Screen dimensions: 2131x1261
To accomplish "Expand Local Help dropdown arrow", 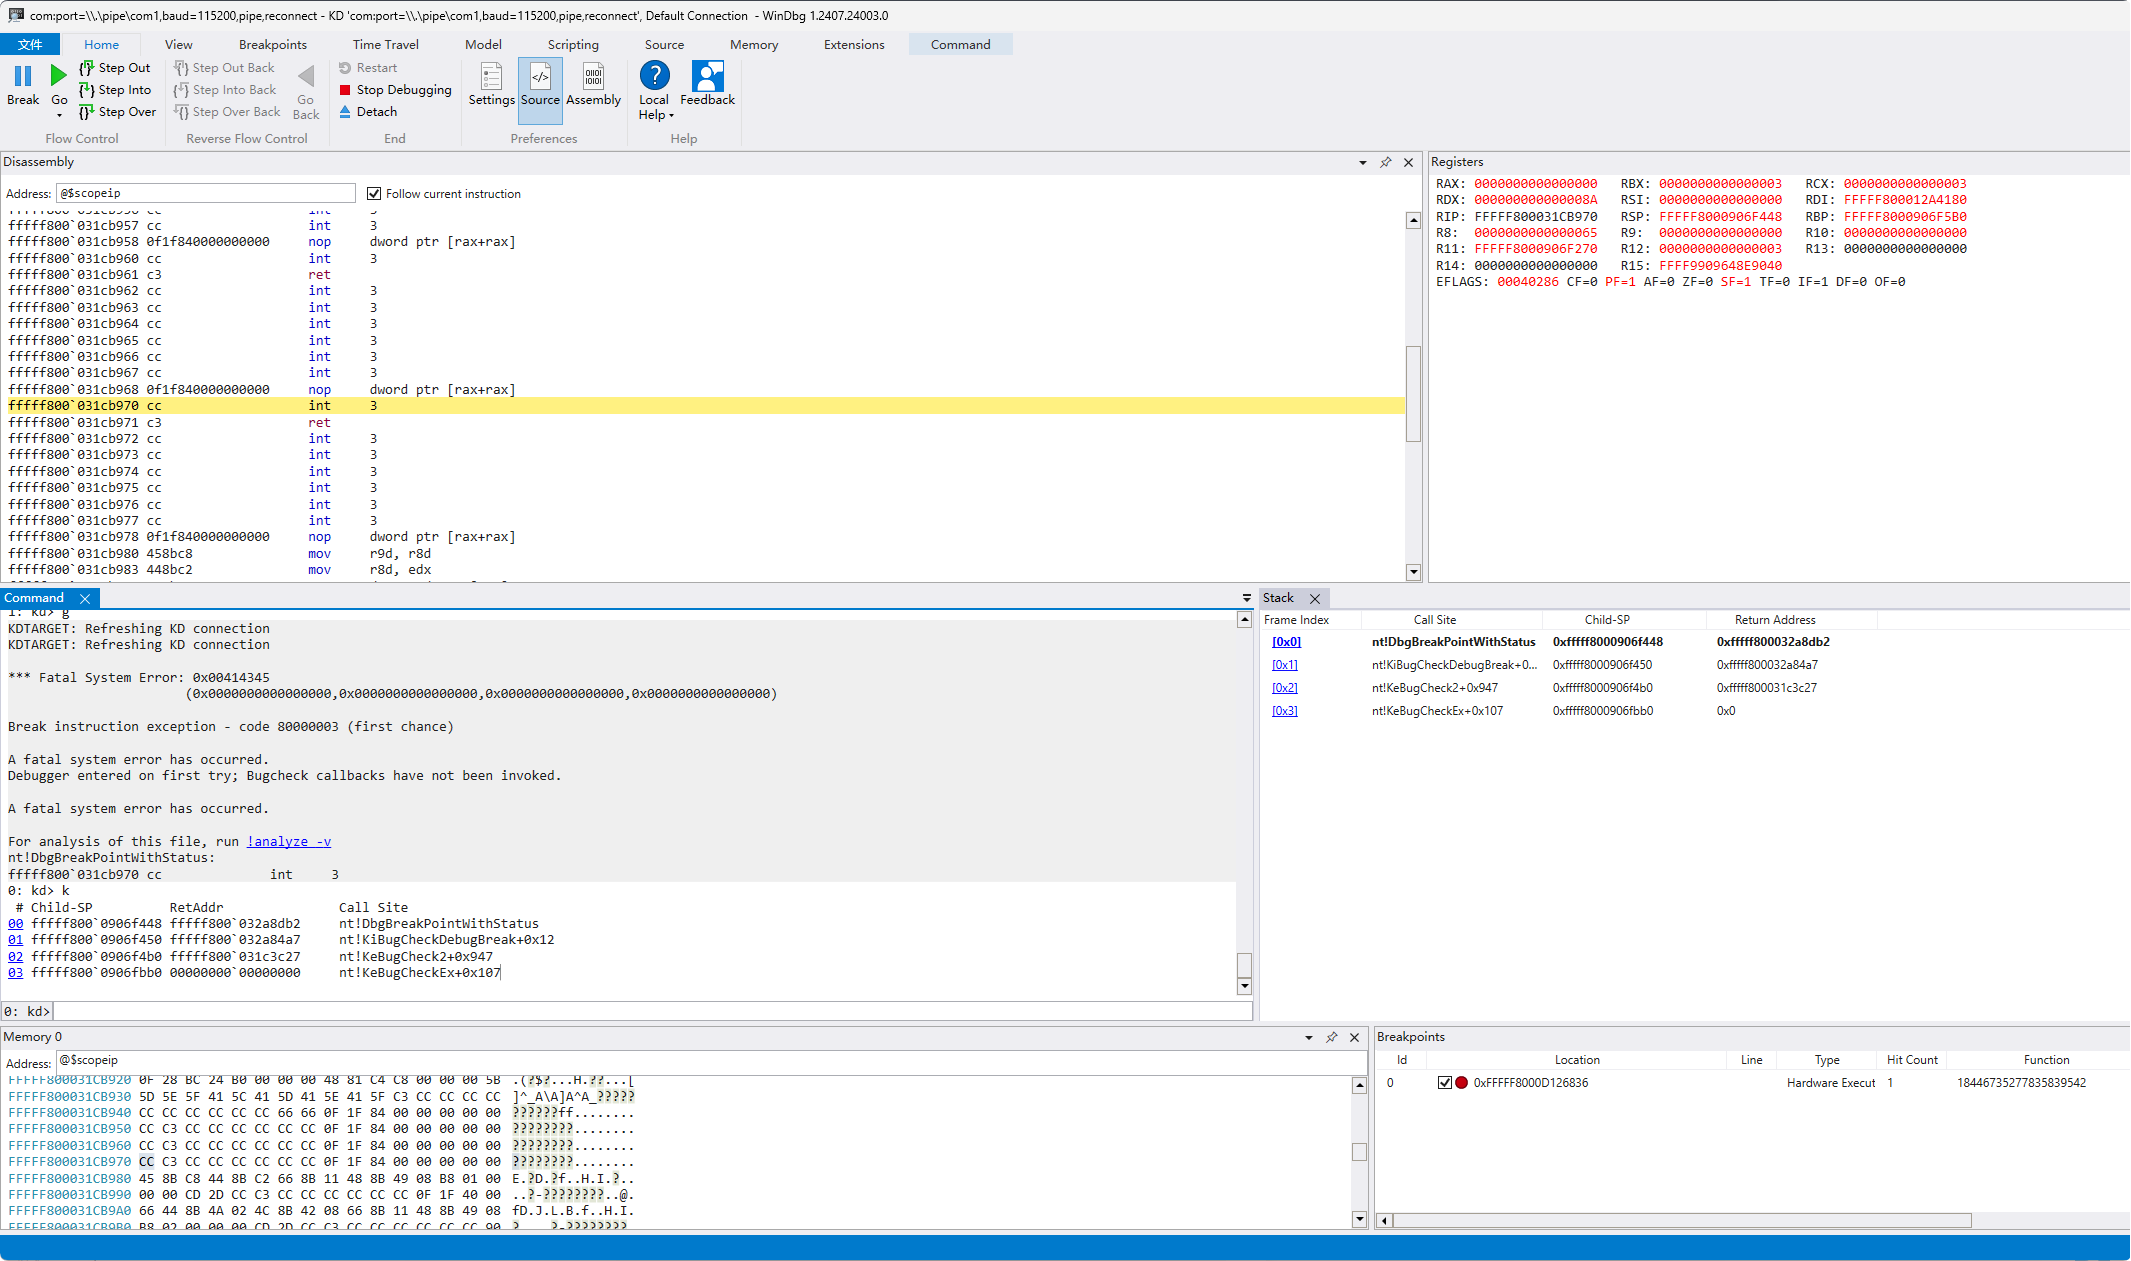I will click(671, 116).
